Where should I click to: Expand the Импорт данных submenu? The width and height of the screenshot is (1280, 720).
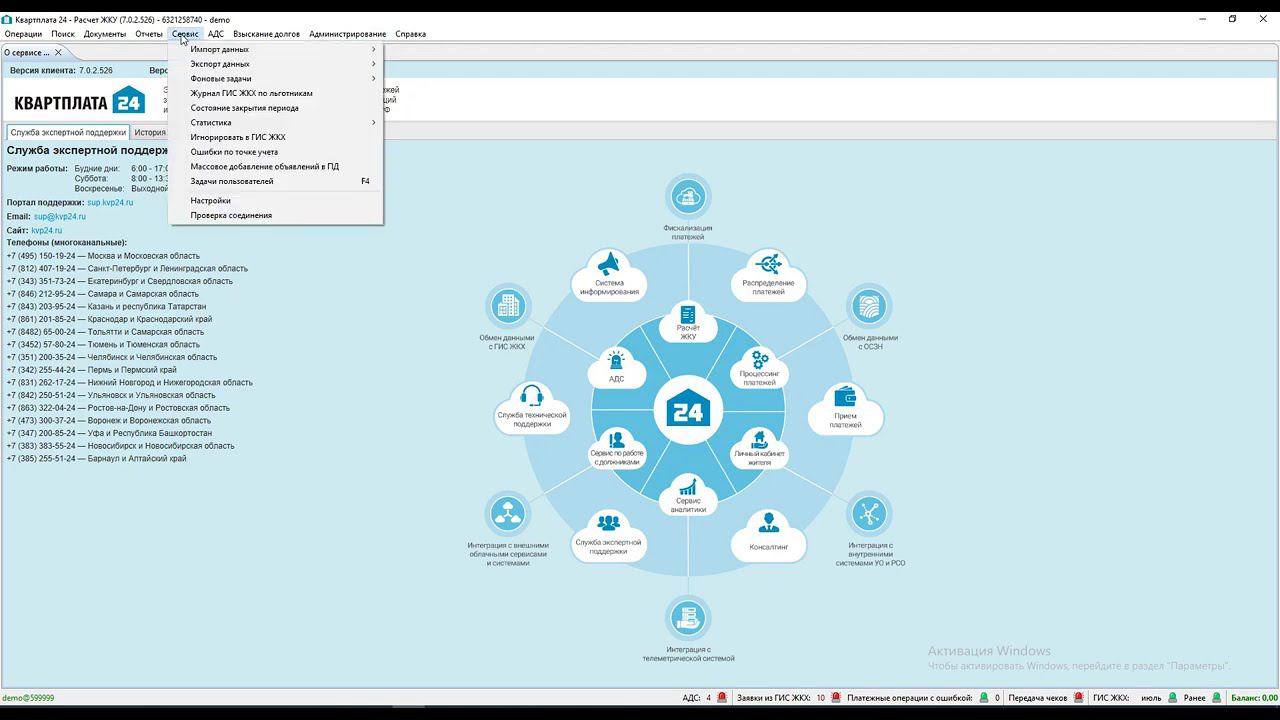click(x=277, y=49)
